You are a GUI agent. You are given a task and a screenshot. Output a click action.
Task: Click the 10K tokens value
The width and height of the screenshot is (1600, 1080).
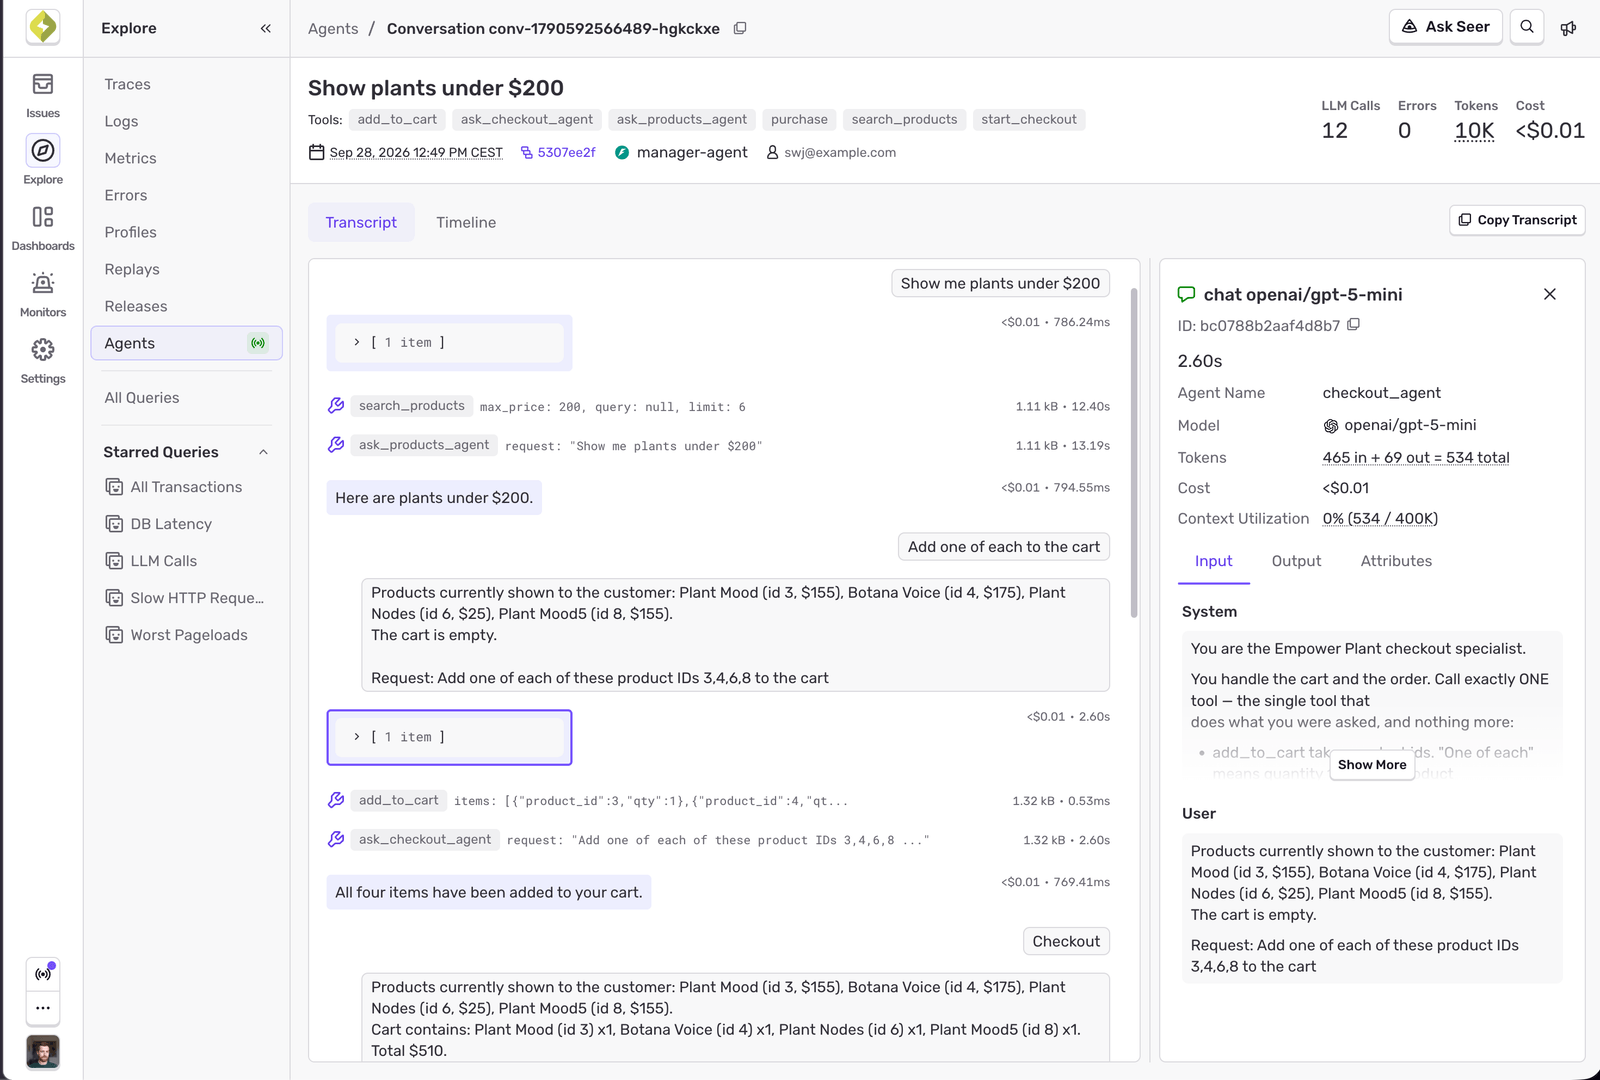(1474, 131)
